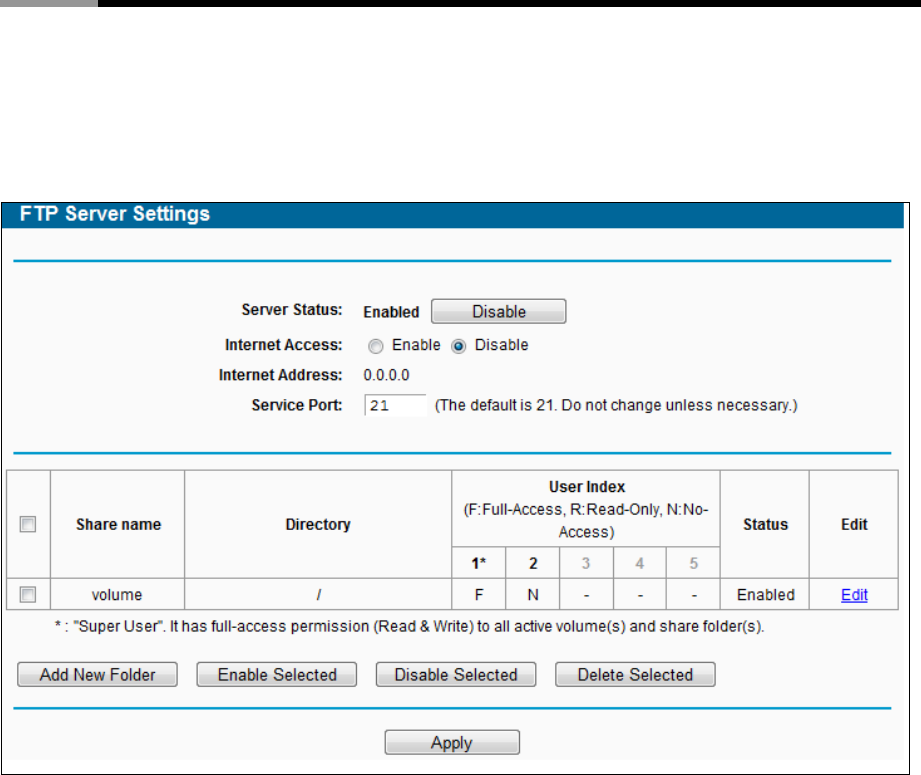The width and height of the screenshot is (921, 775).
Task: Click the 'User Index' header text
Action: point(587,487)
